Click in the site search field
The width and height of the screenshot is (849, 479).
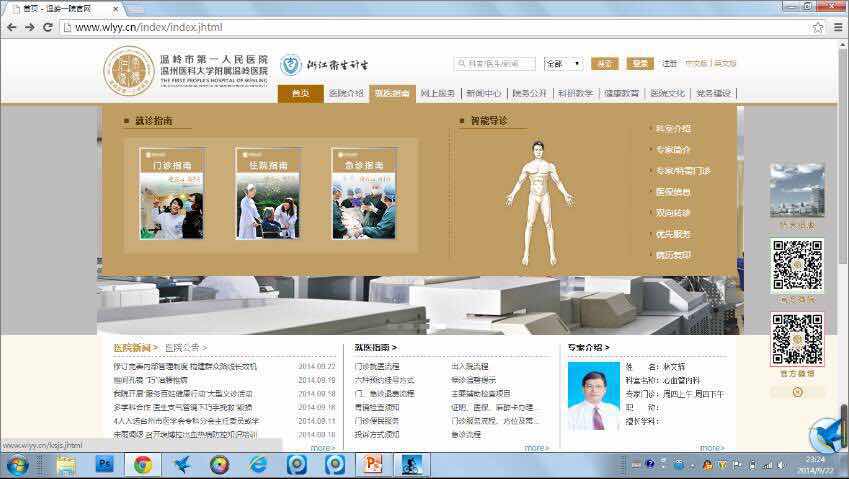coord(495,64)
